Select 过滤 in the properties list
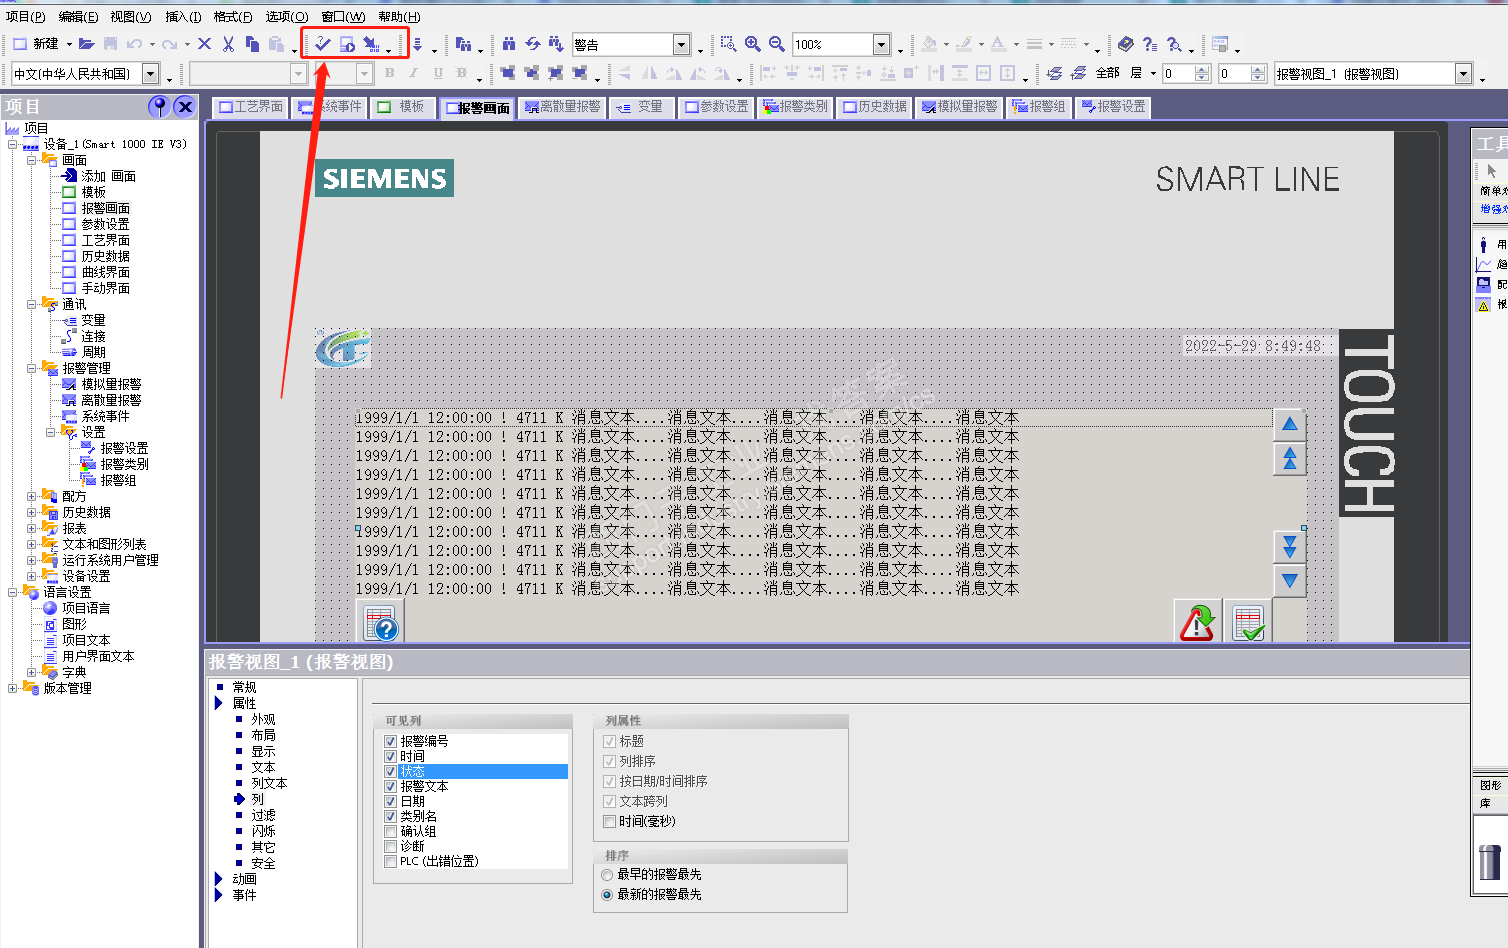This screenshot has height=948, width=1508. tap(263, 815)
